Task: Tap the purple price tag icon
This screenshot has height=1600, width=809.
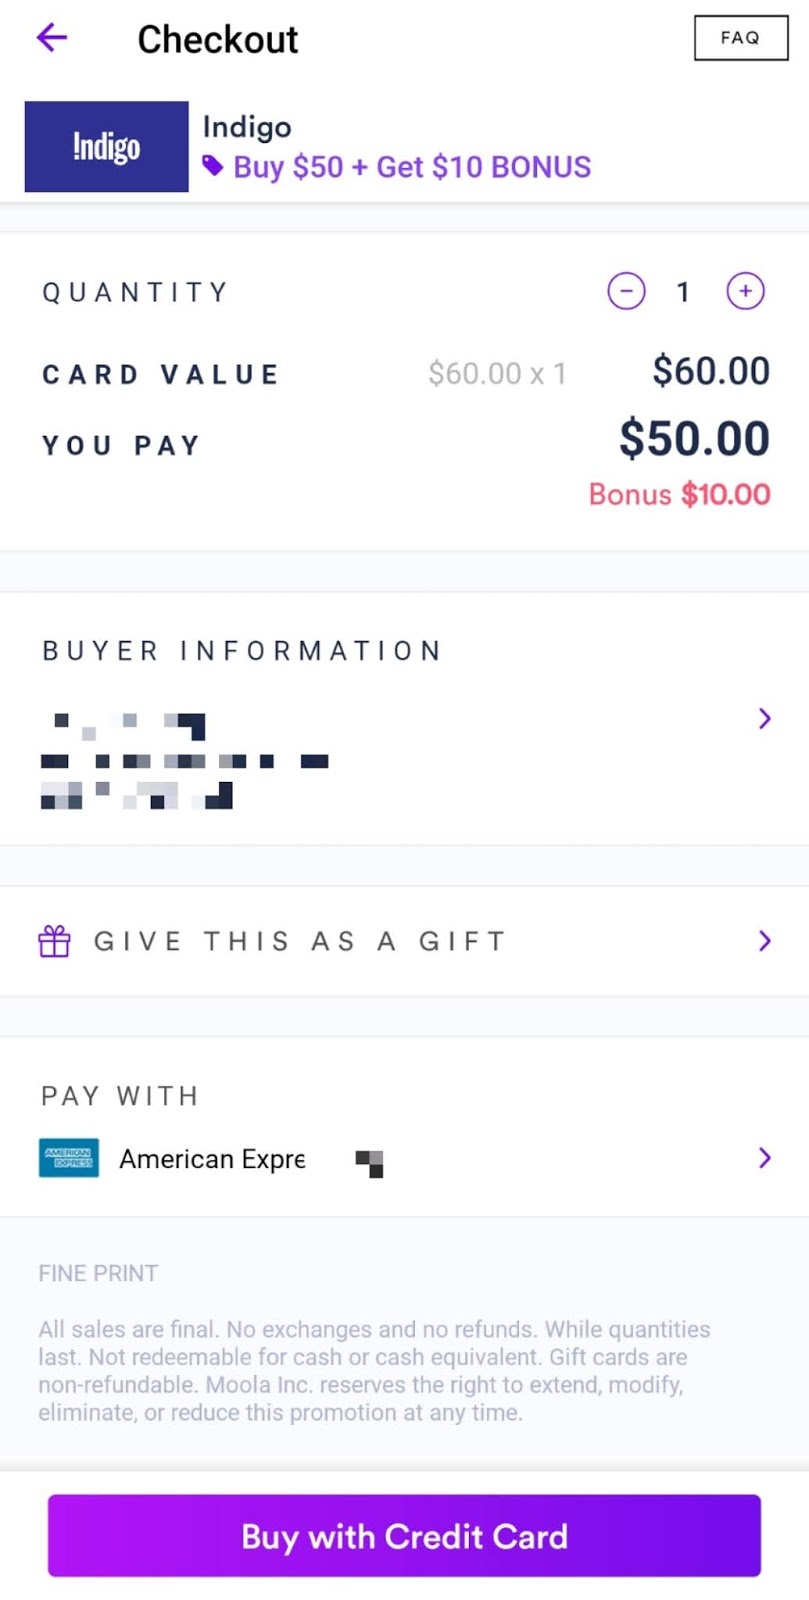Action: 212,166
